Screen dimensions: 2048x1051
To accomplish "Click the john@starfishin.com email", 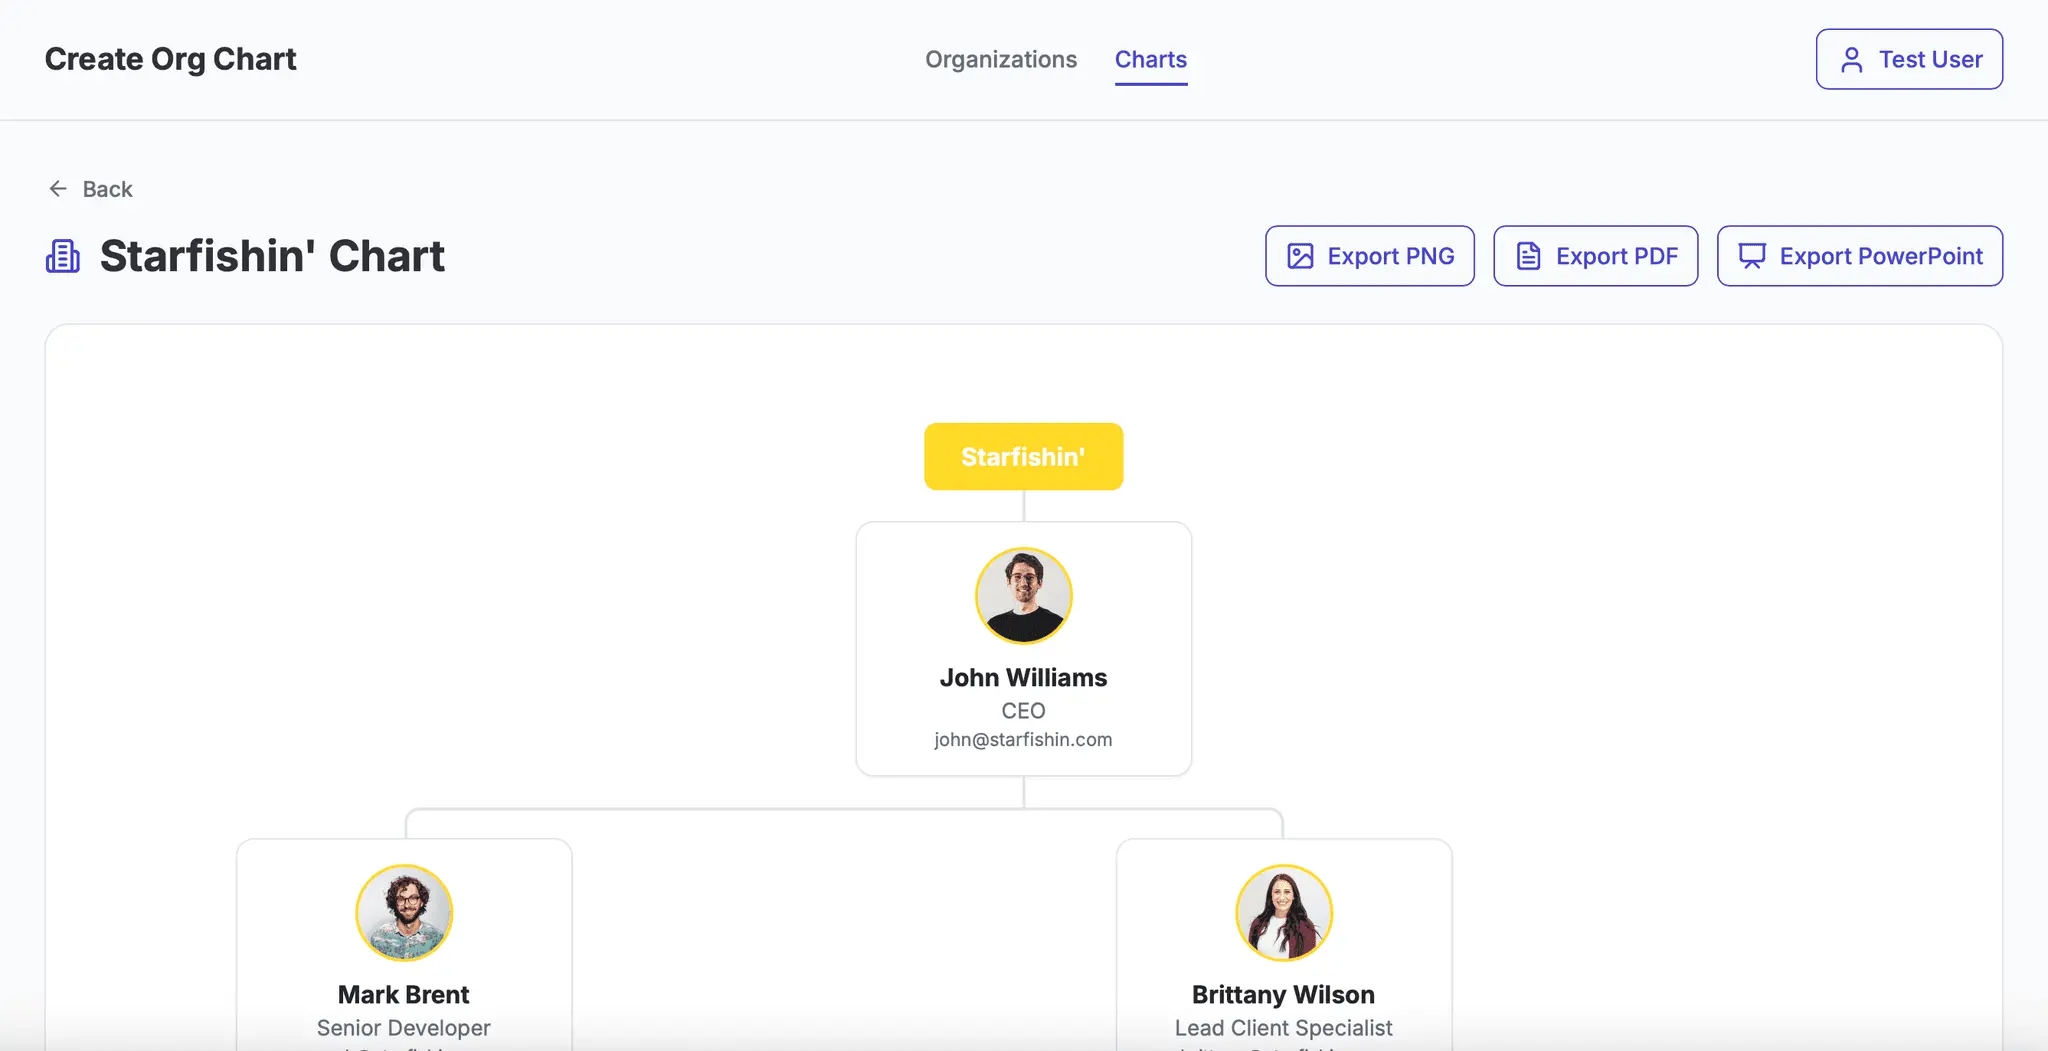I will [1023, 740].
